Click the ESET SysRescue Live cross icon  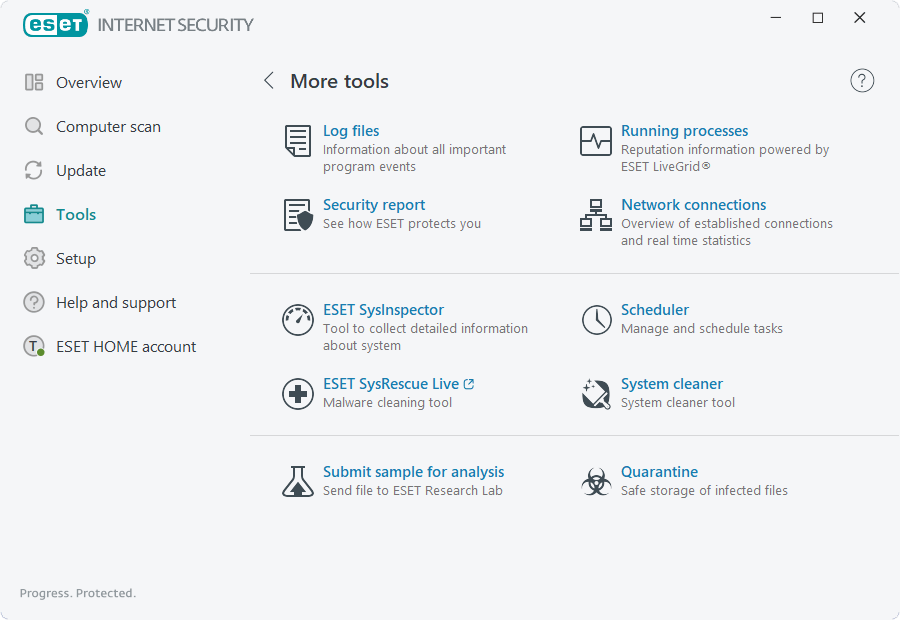(298, 394)
